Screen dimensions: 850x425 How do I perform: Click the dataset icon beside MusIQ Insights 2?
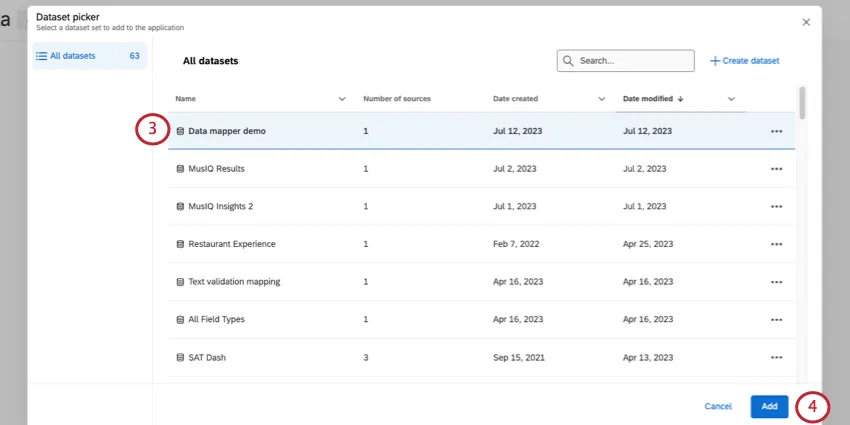pyautogui.click(x=180, y=207)
